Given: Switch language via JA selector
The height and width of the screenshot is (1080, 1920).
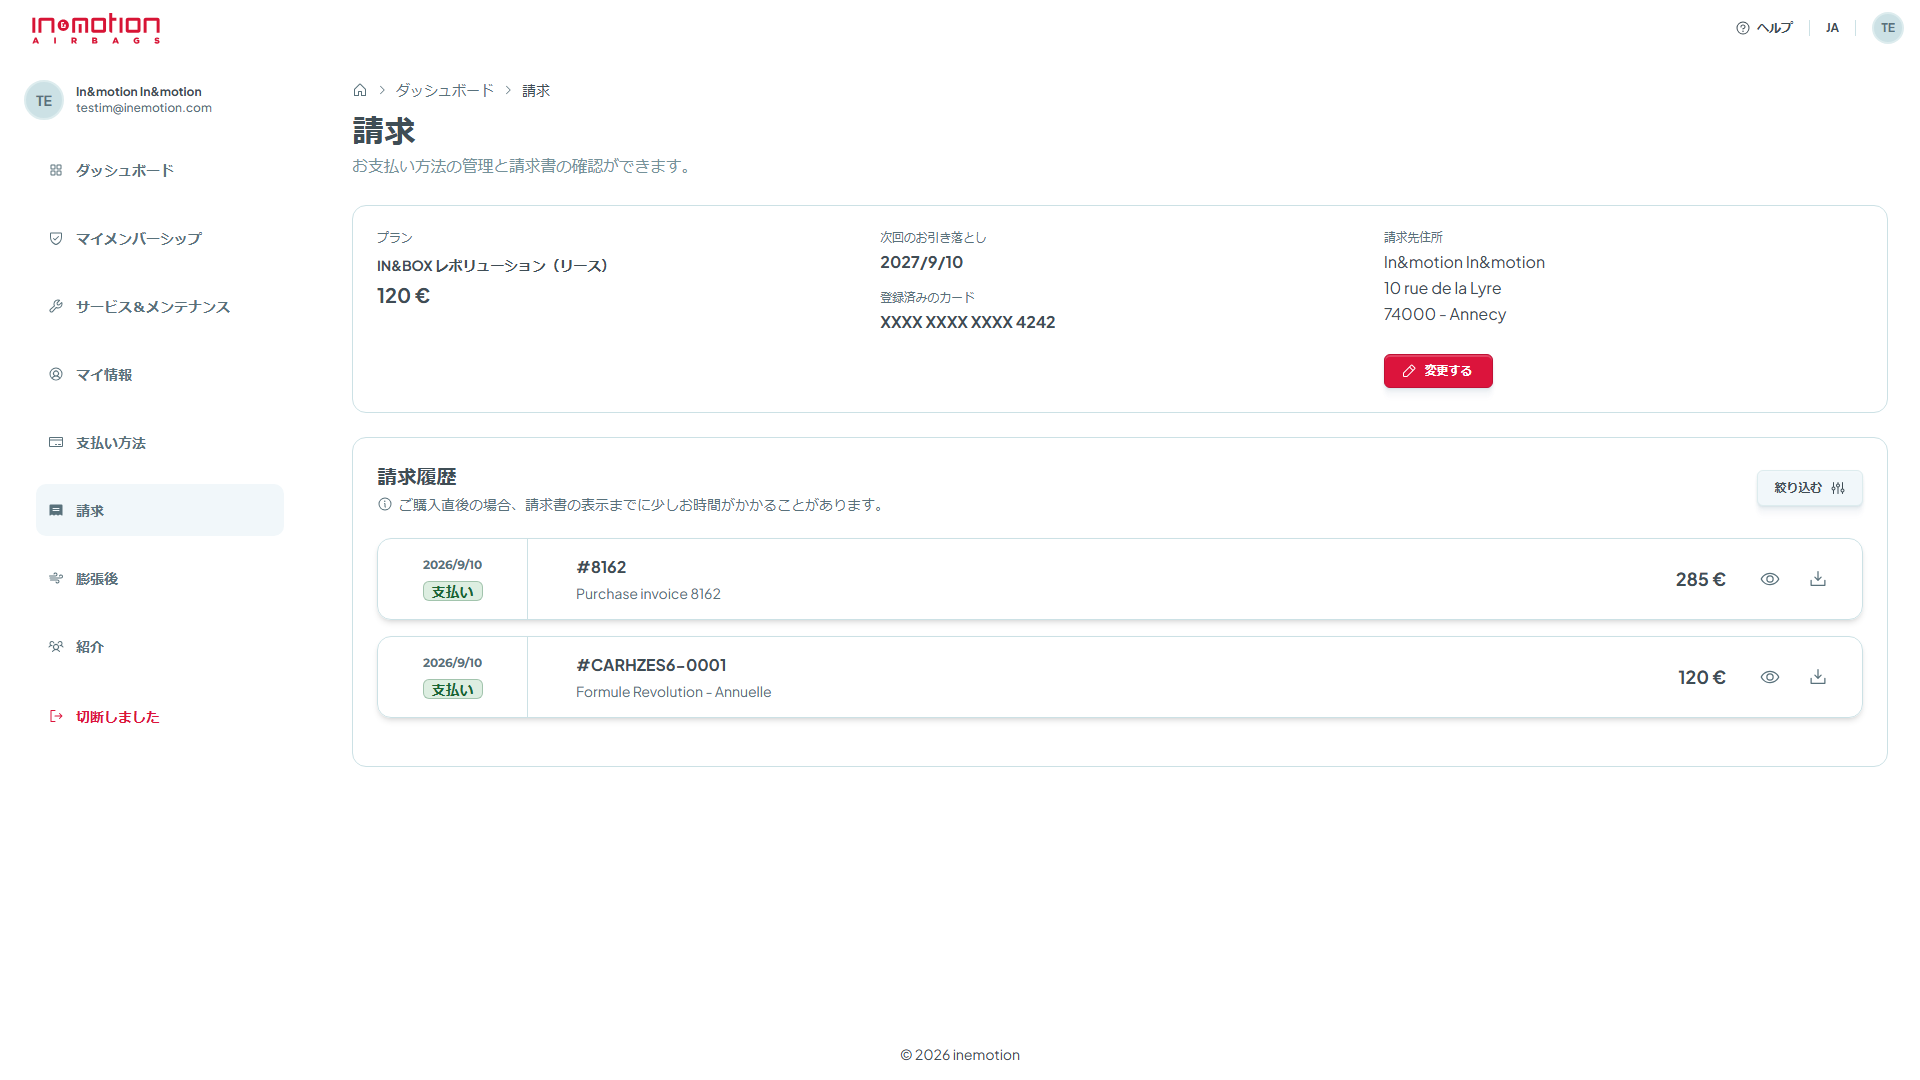Looking at the screenshot, I should 1832,28.
